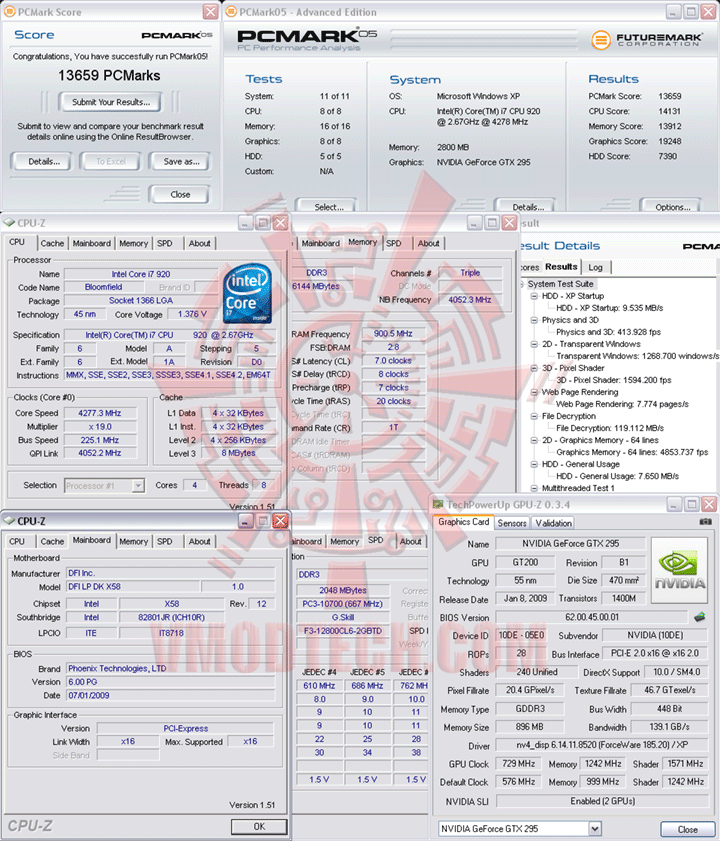
Task: Collapse the File Decryption node
Action: [534, 416]
